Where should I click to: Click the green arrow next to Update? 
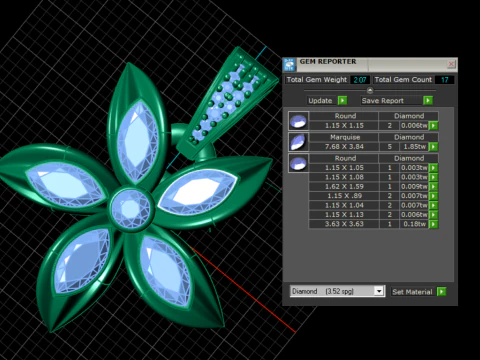click(342, 100)
